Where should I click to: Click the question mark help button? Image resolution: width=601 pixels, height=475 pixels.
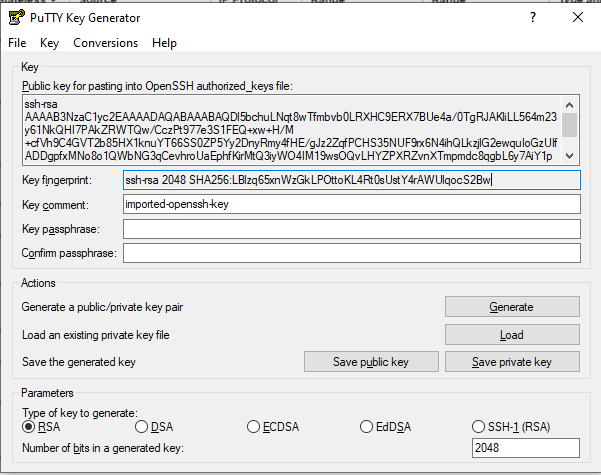[533, 17]
